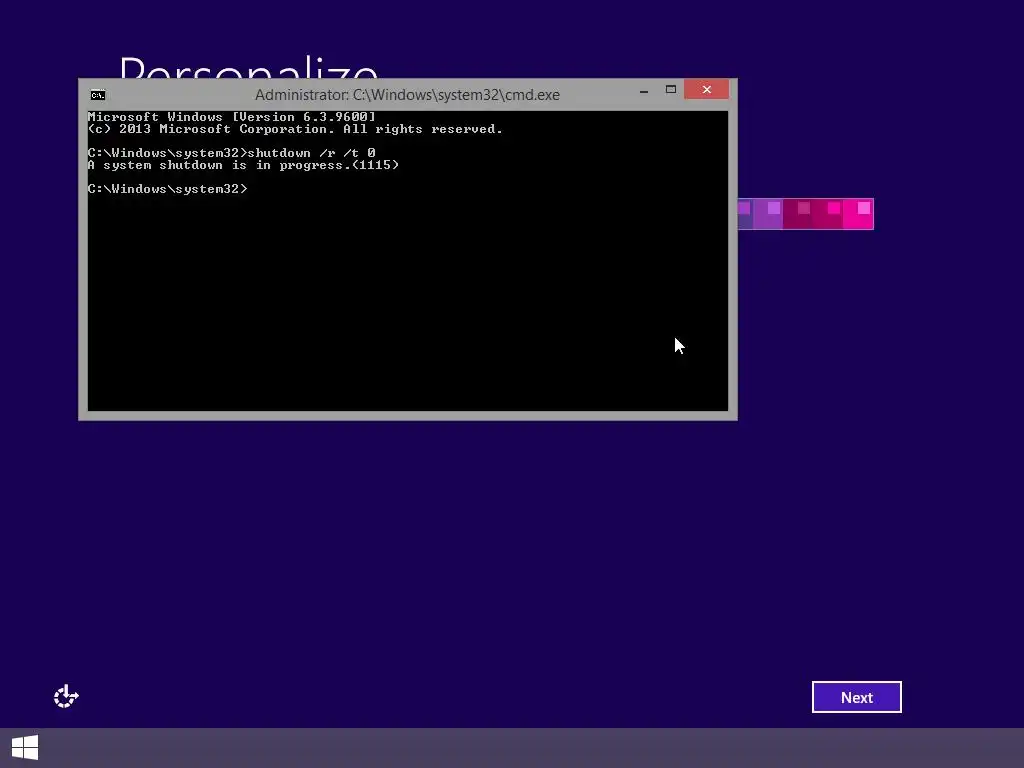Click the cmd.exe icon in title bar
This screenshot has width=1024, height=768.
click(x=98, y=95)
